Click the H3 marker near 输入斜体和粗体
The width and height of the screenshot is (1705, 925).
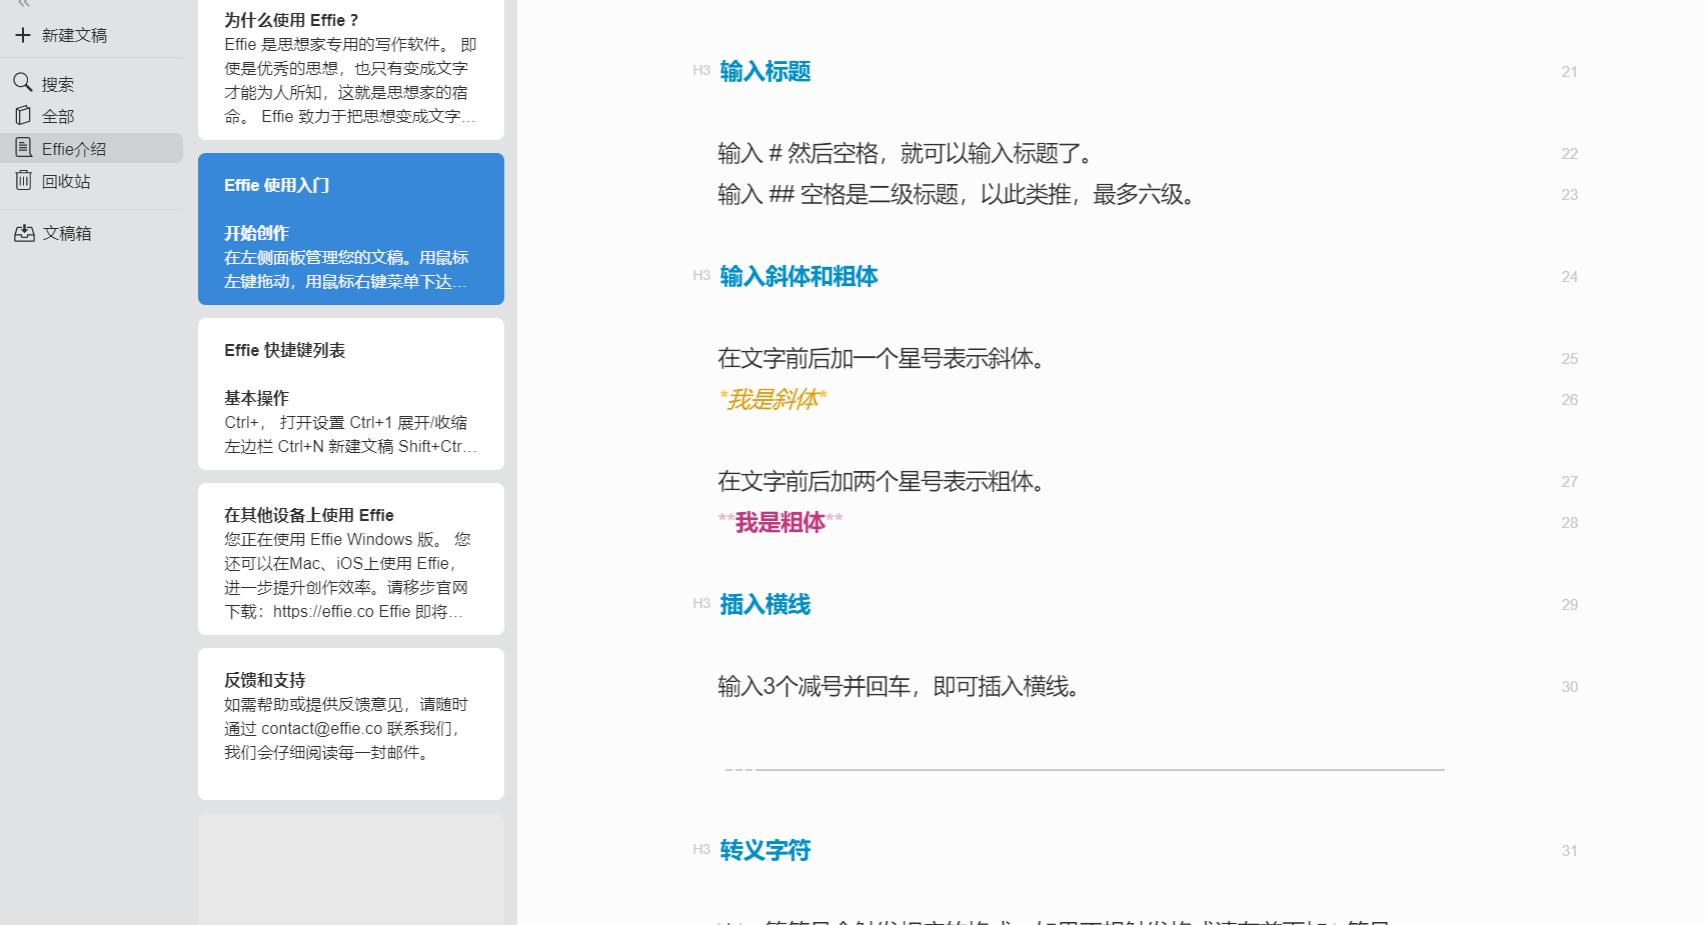tap(700, 277)
